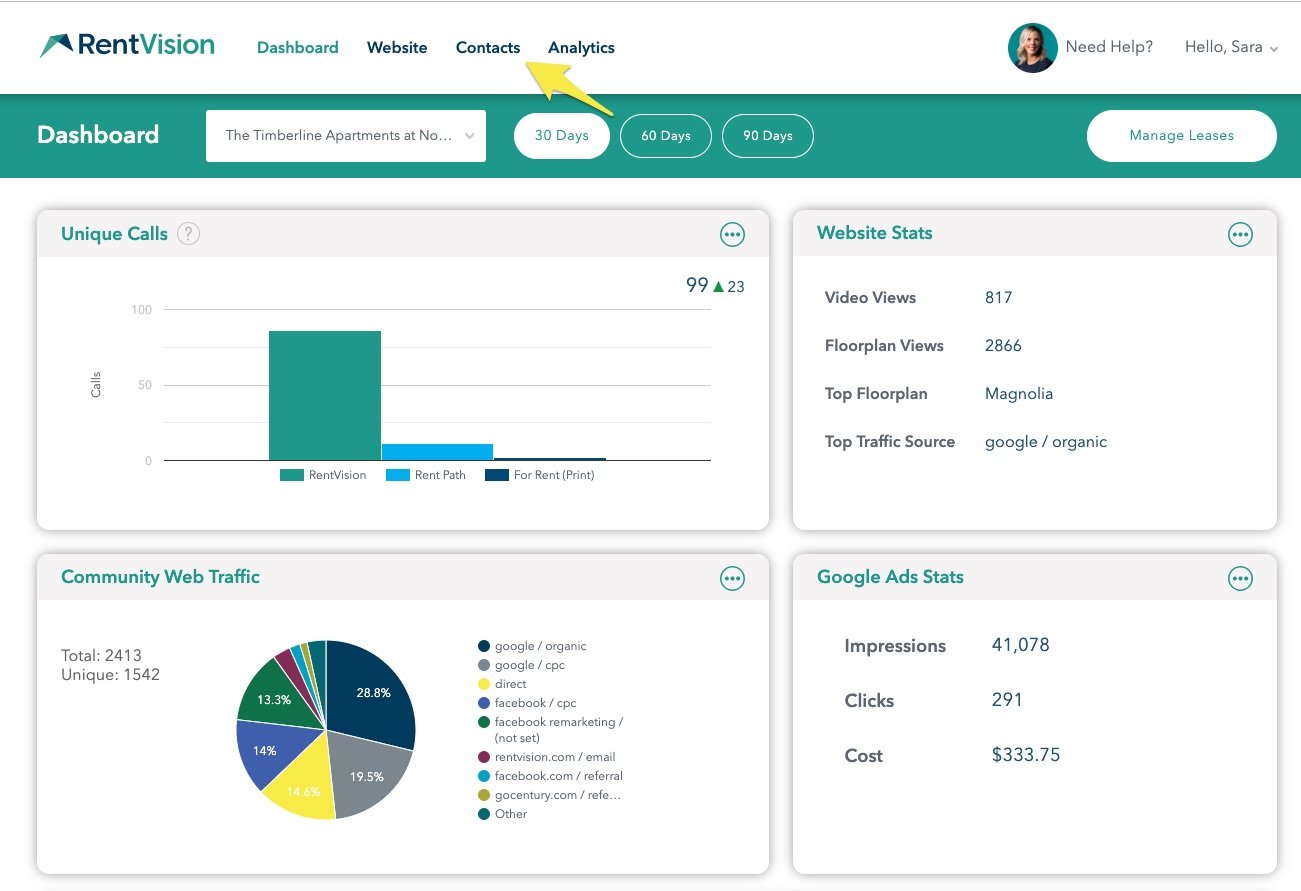Open the Google Ads Stats options menu
The image size is (1301, 891).
pos(1240,578)
